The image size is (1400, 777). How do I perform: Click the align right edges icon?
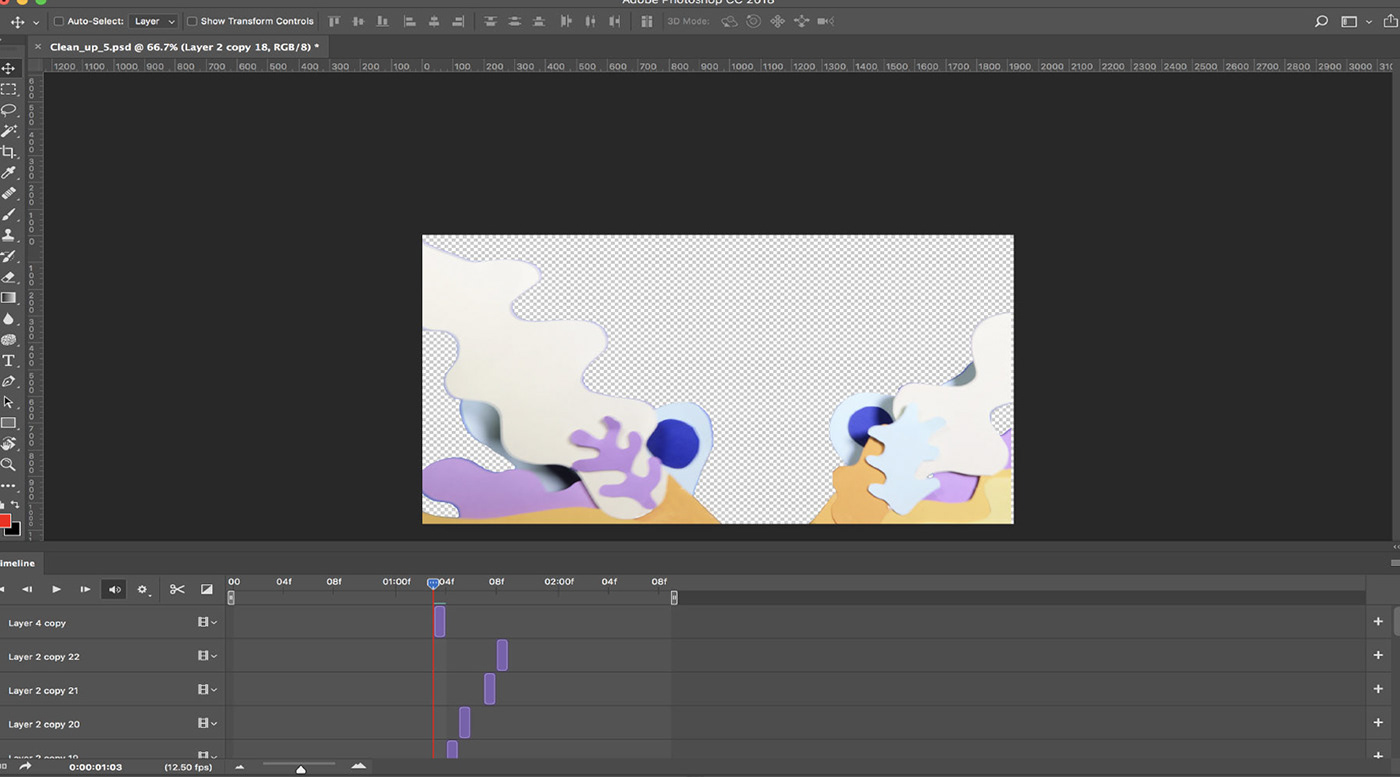458,21
